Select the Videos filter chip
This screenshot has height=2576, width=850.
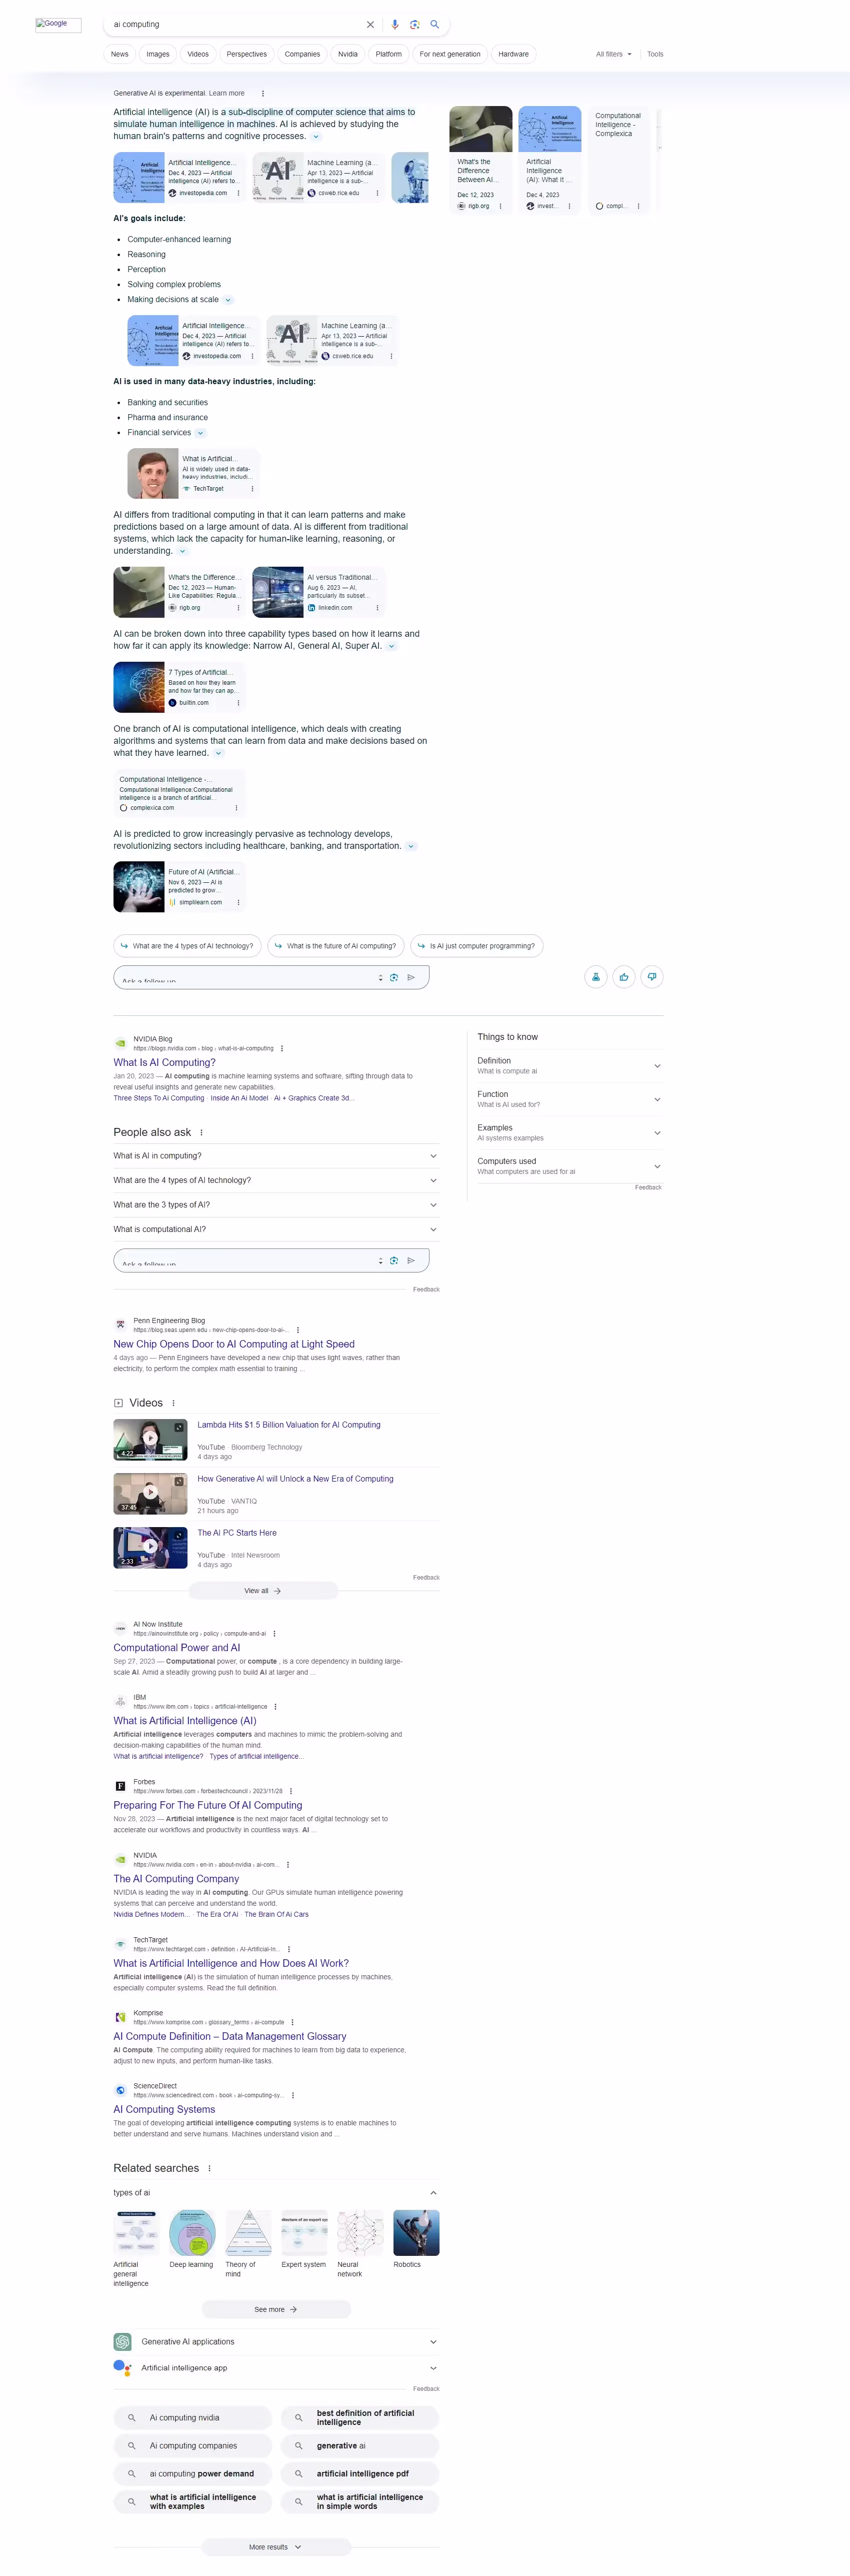click(x=198, y=54)
